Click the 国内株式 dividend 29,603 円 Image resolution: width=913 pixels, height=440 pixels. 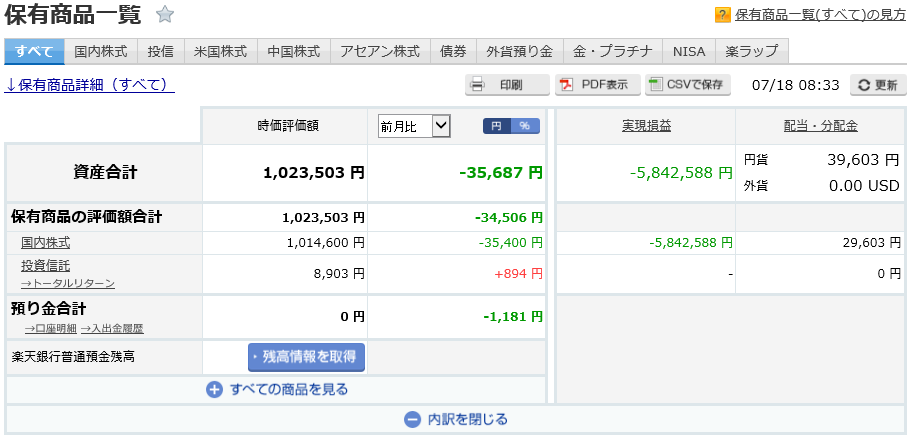pos(872,243)
